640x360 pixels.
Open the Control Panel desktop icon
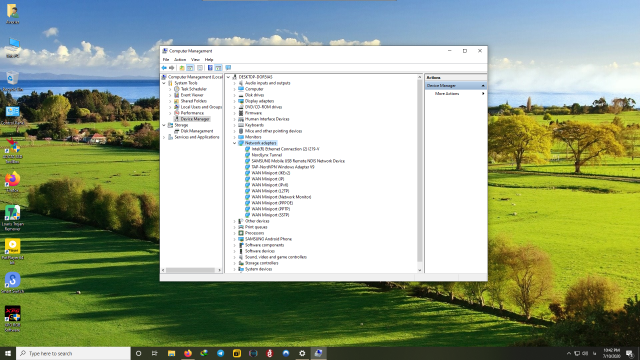pyautogui.click(x=12, y=115)
